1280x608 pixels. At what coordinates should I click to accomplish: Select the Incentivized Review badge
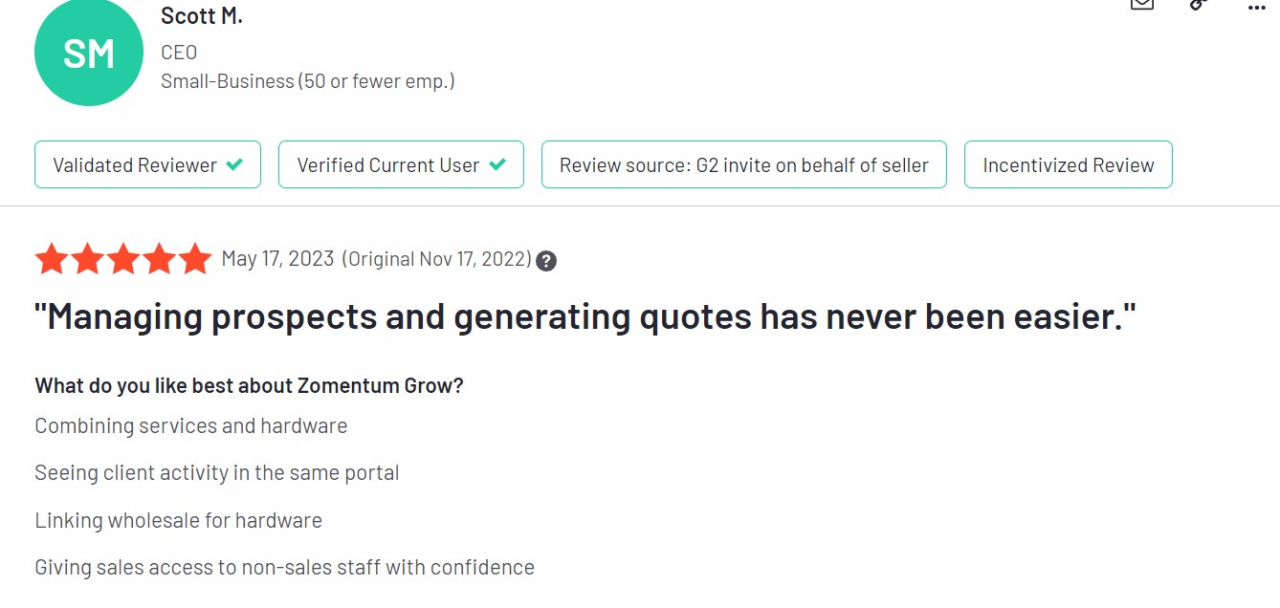coord(1067,165)
